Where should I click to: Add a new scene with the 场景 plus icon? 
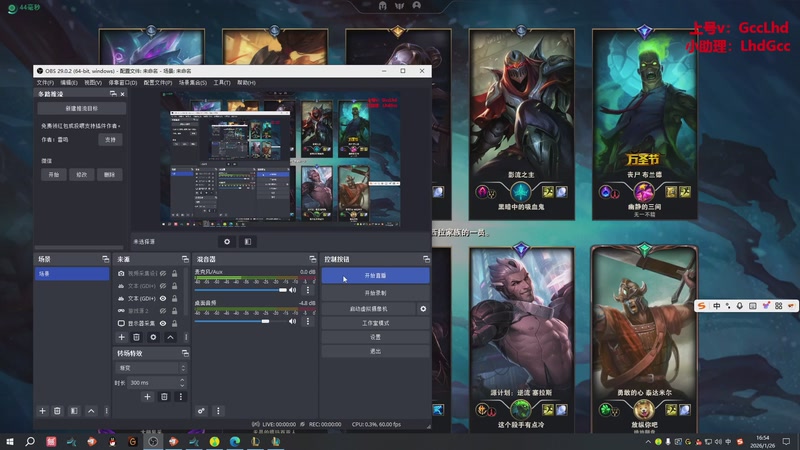[42, 411]
